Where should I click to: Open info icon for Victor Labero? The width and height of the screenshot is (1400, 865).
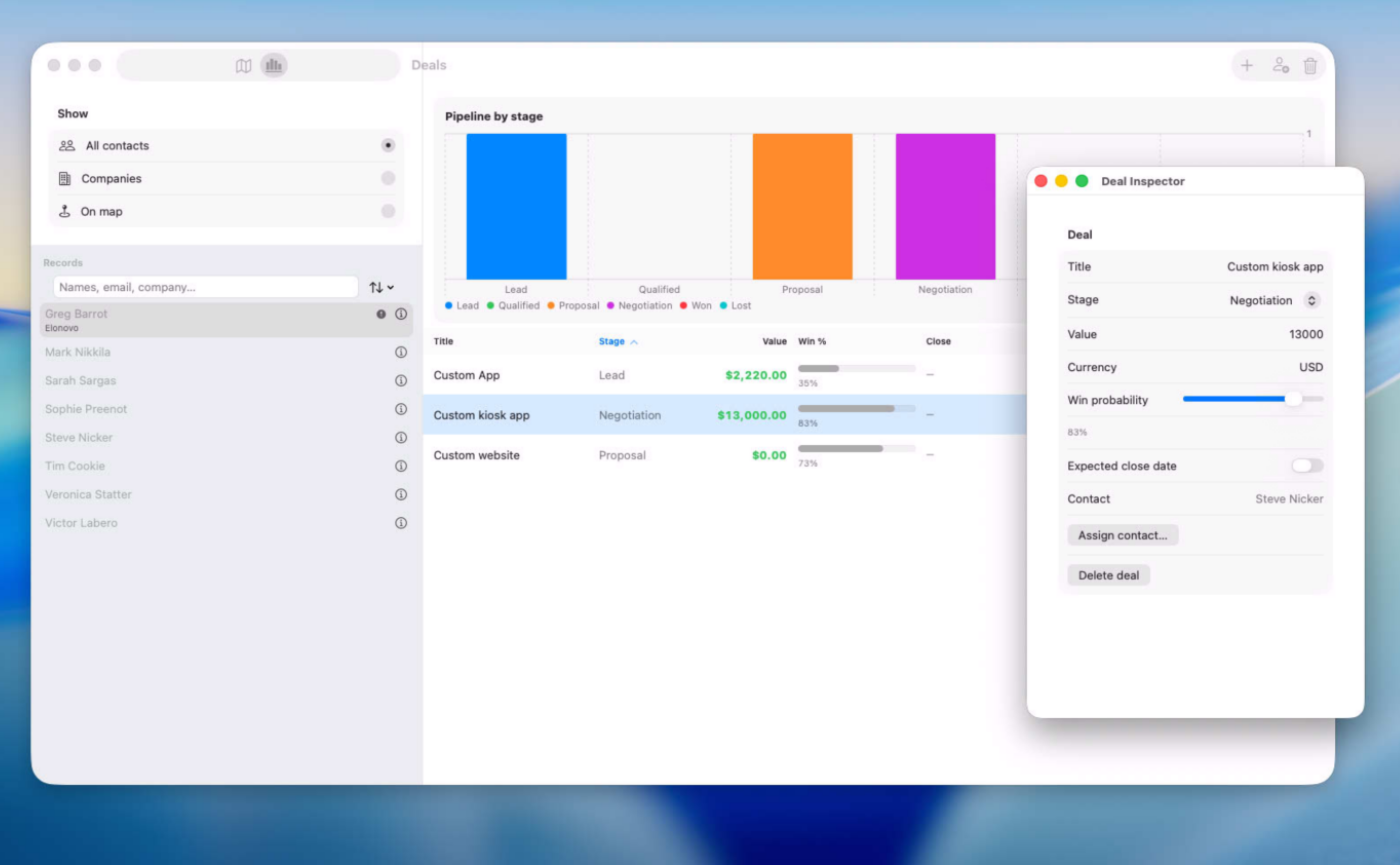[x=401, y=523]
